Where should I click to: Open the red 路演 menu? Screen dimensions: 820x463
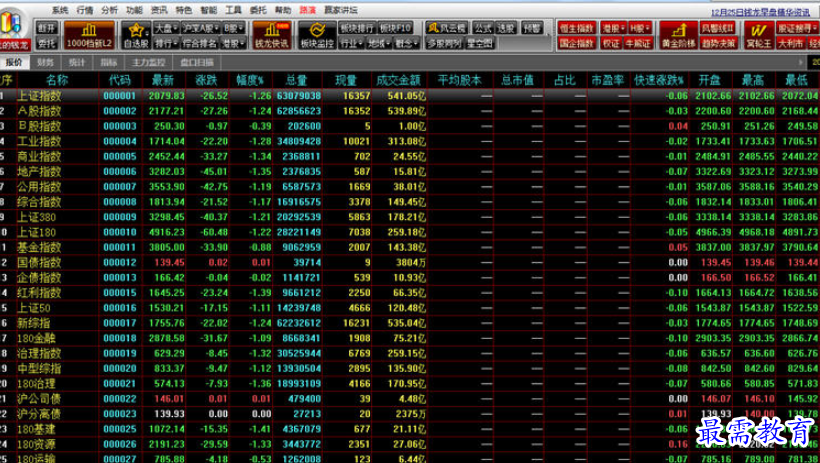pos(308,10)
